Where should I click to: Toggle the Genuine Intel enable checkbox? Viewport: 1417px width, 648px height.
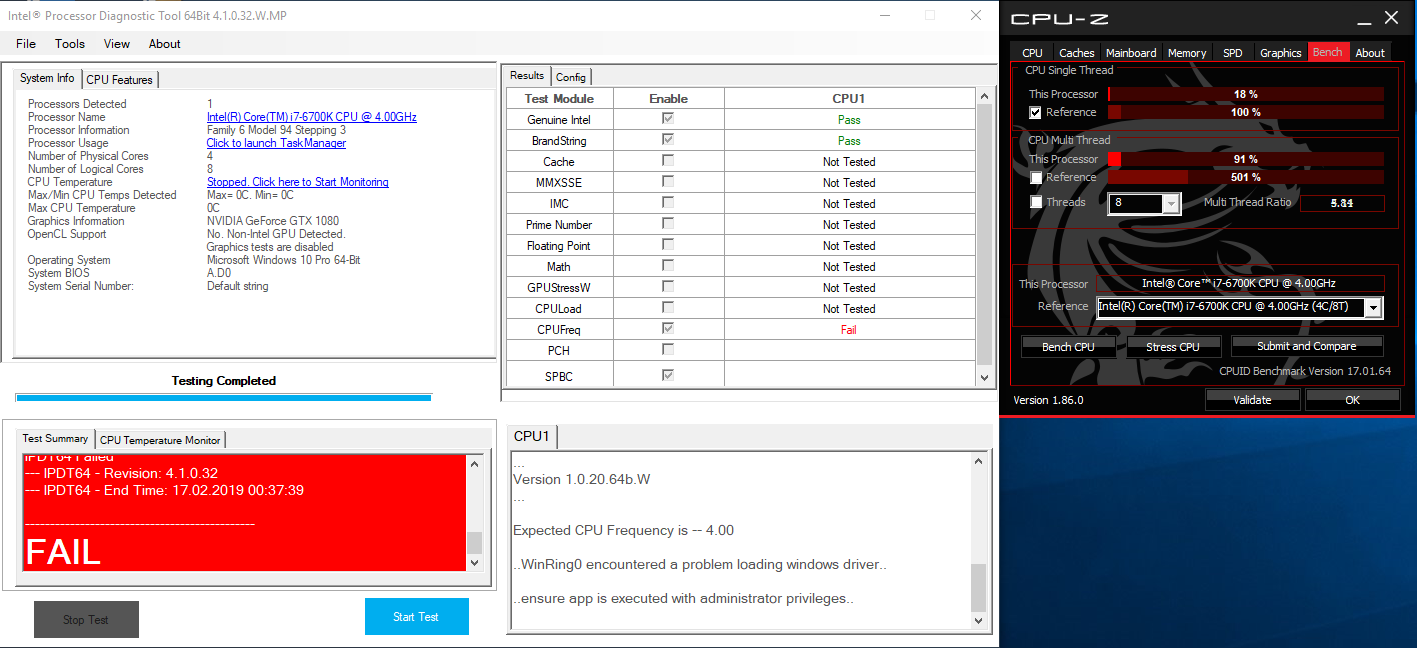point(668,119)
